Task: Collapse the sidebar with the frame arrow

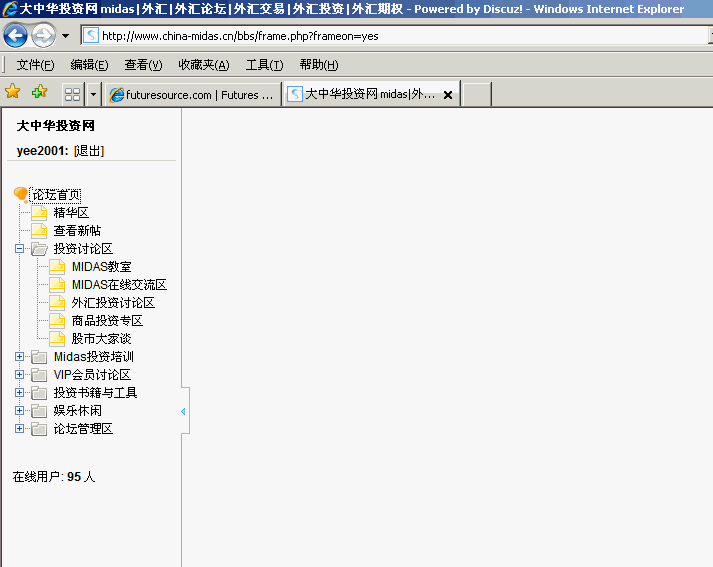Action: [x=183, y=411]
